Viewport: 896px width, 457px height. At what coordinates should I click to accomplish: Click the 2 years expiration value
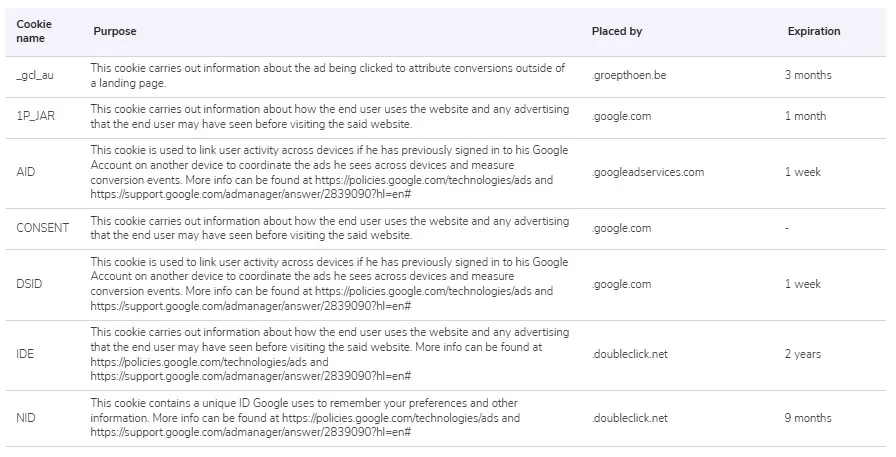point(802,354)
